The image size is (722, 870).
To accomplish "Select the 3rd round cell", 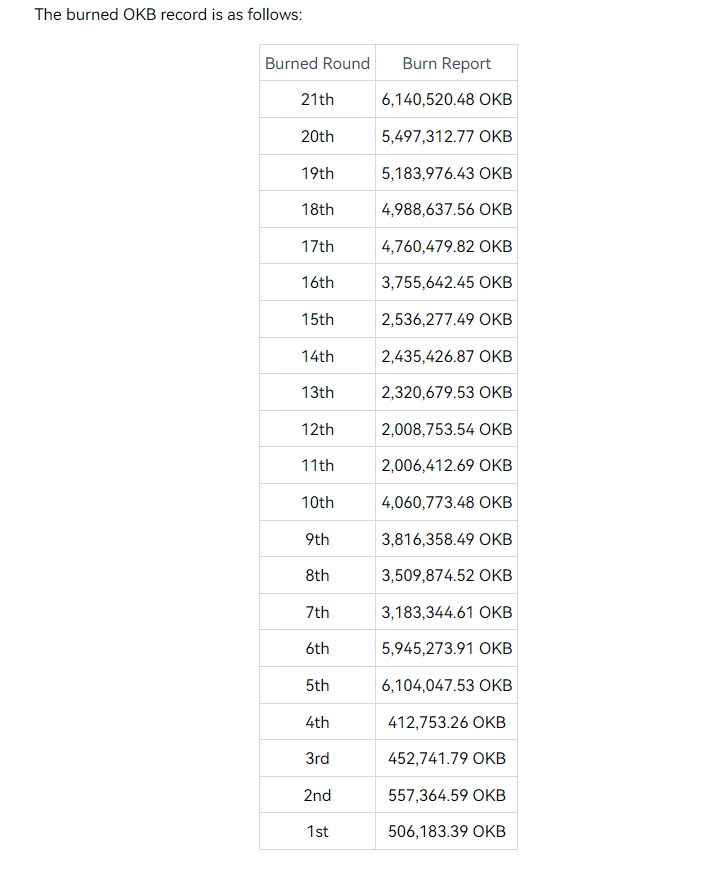I will tap(317, 758).
